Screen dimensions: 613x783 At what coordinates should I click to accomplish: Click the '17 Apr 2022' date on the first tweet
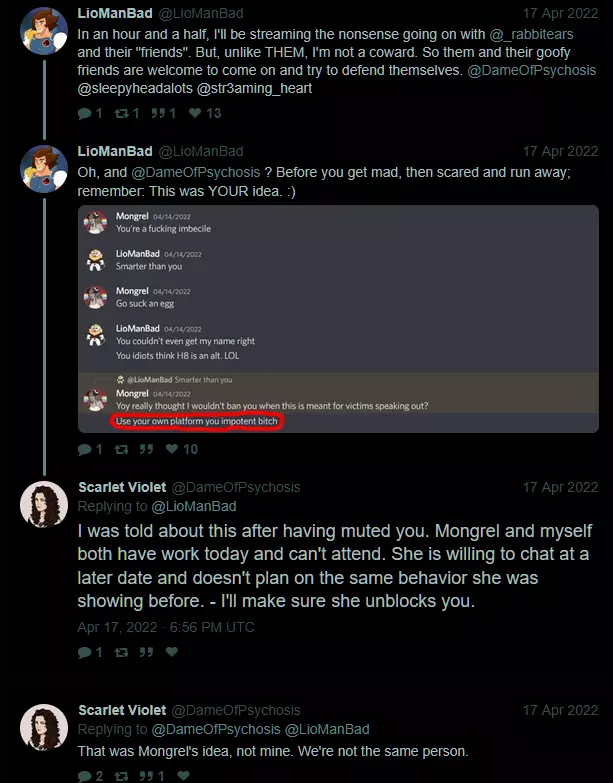[x=560, y=11]
